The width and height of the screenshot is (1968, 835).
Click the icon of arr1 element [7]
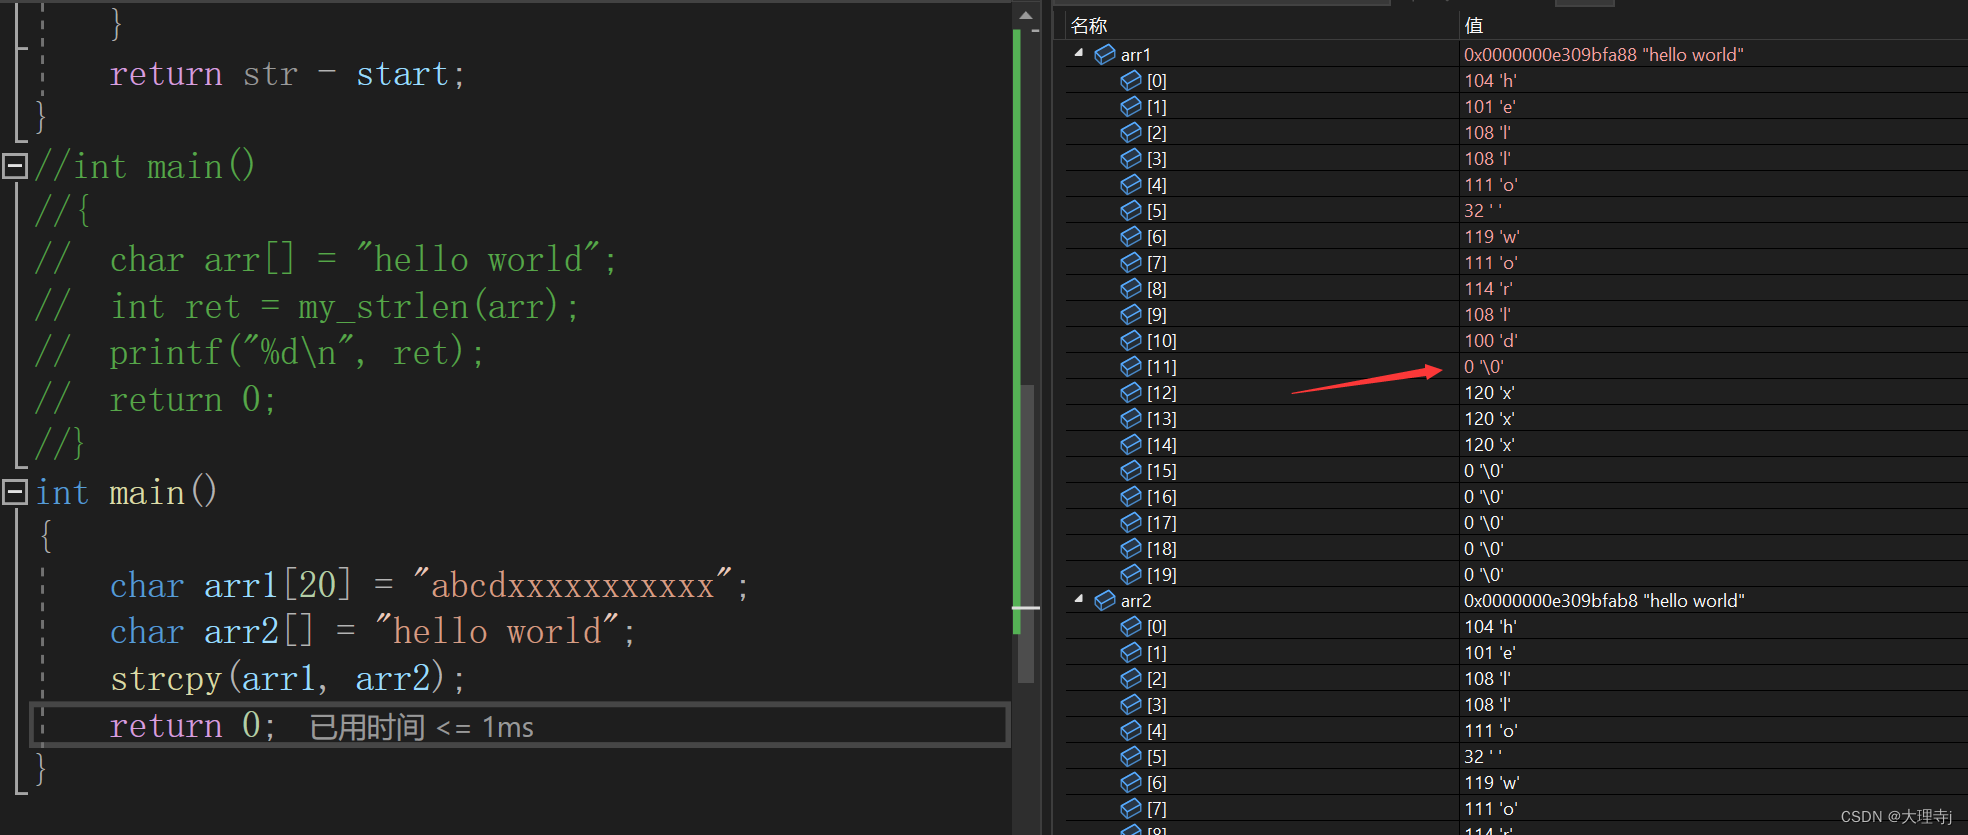(1131, 262)
